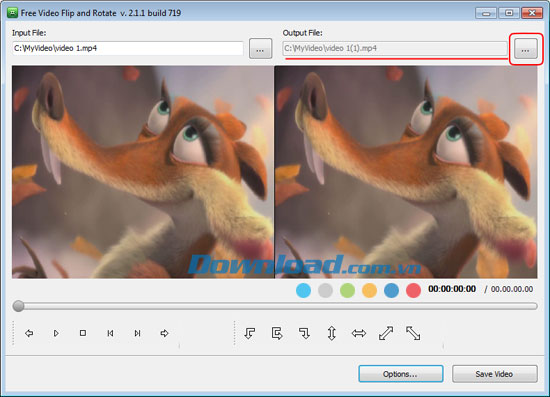Click the Input File path field
550x397 pixels.
pyautogui.click(x=128, y=48)
